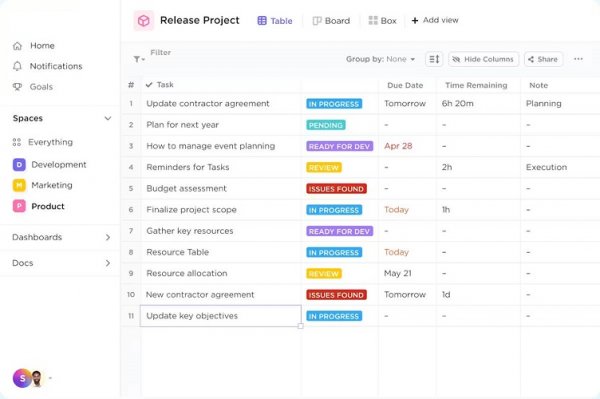Screen dimensions: 600x399
Task: Switch to the Box view tab
Action: 382,21
